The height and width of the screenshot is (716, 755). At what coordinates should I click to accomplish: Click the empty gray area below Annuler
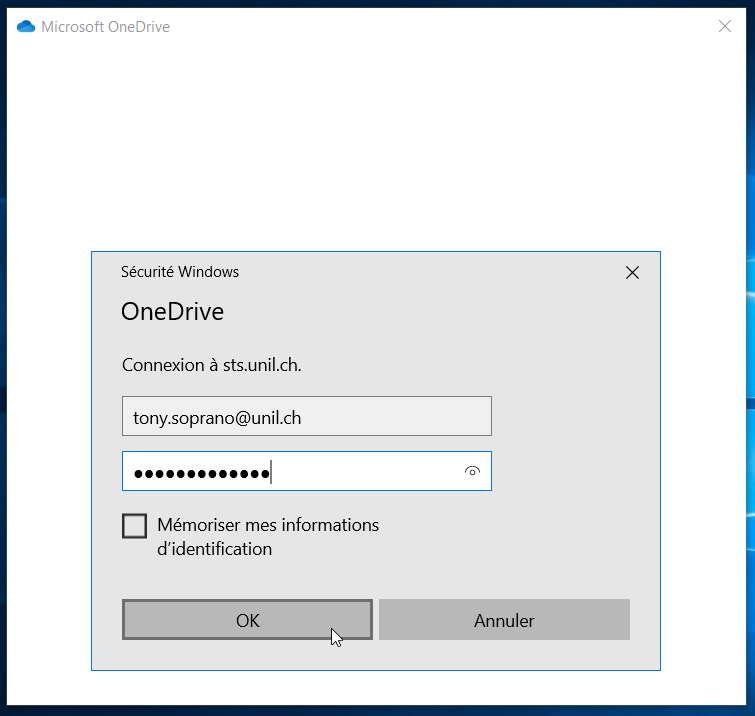point(504,655)
